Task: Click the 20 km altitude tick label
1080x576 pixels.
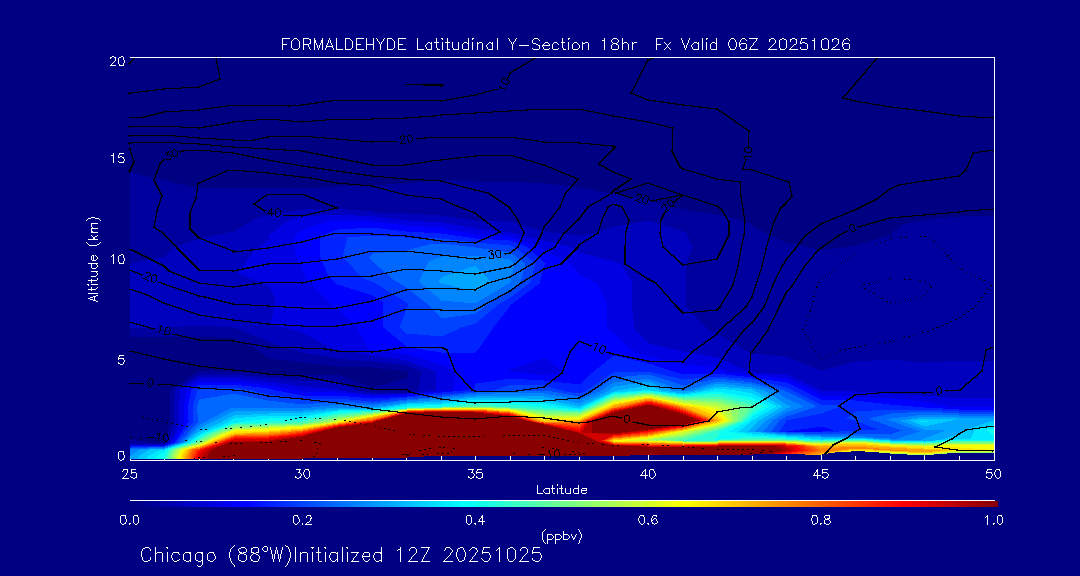Action: 115,61
